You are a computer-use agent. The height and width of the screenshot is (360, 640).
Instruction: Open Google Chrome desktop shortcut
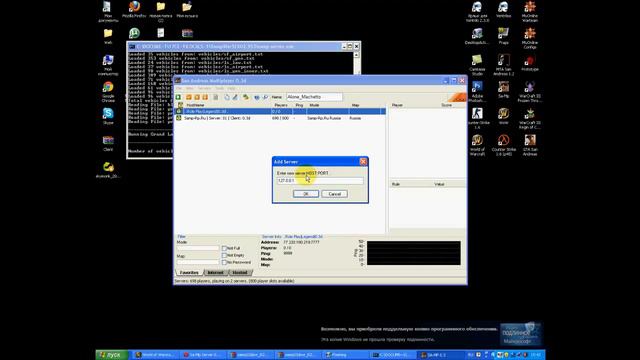pyautogui.click(x=108, y=91)
